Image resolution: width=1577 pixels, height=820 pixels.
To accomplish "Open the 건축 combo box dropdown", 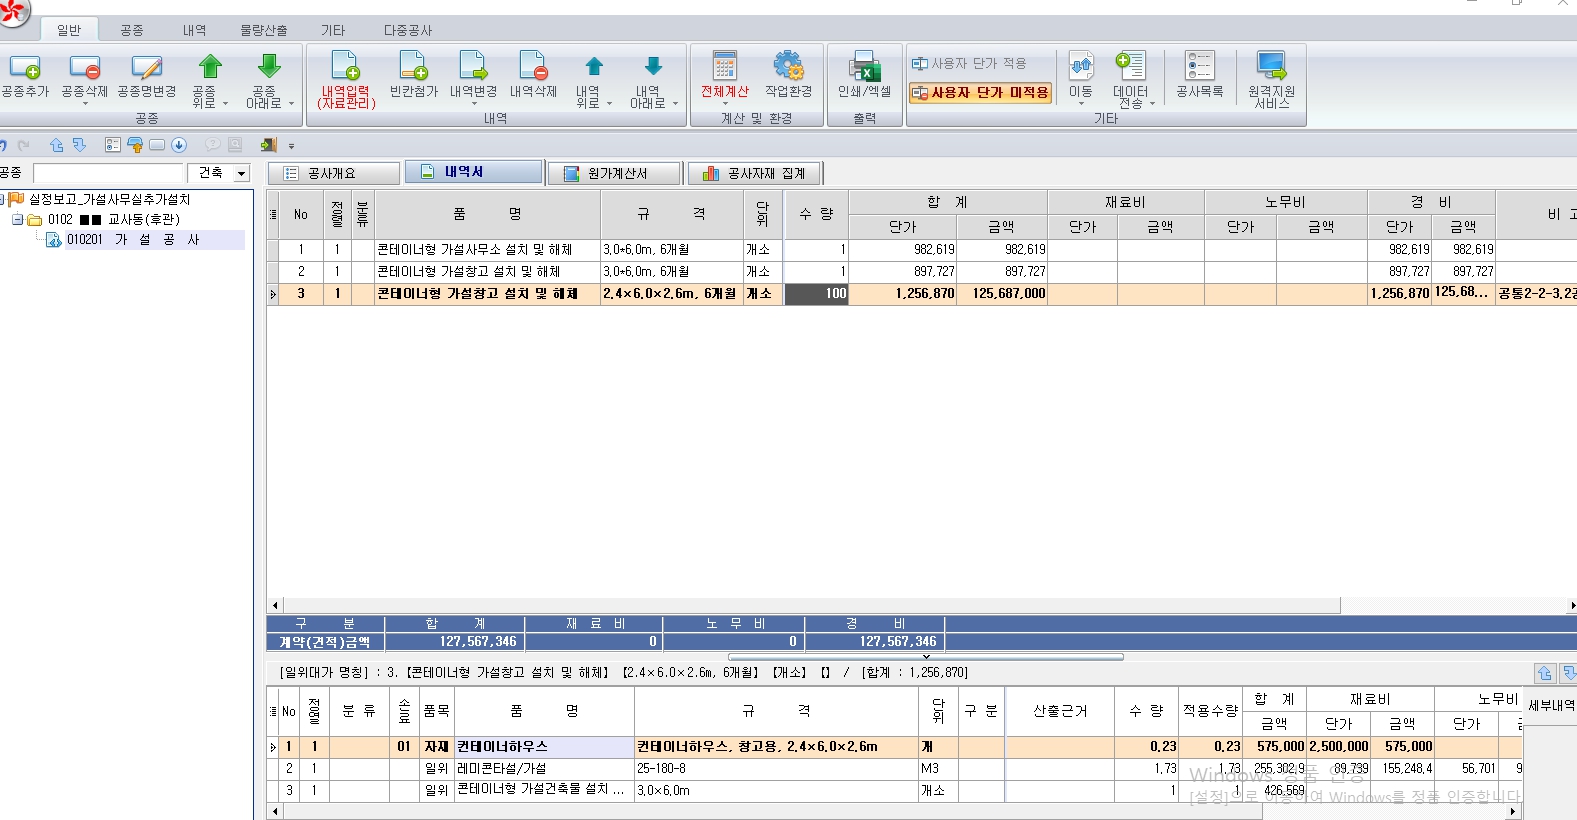I will coord(241,174).
